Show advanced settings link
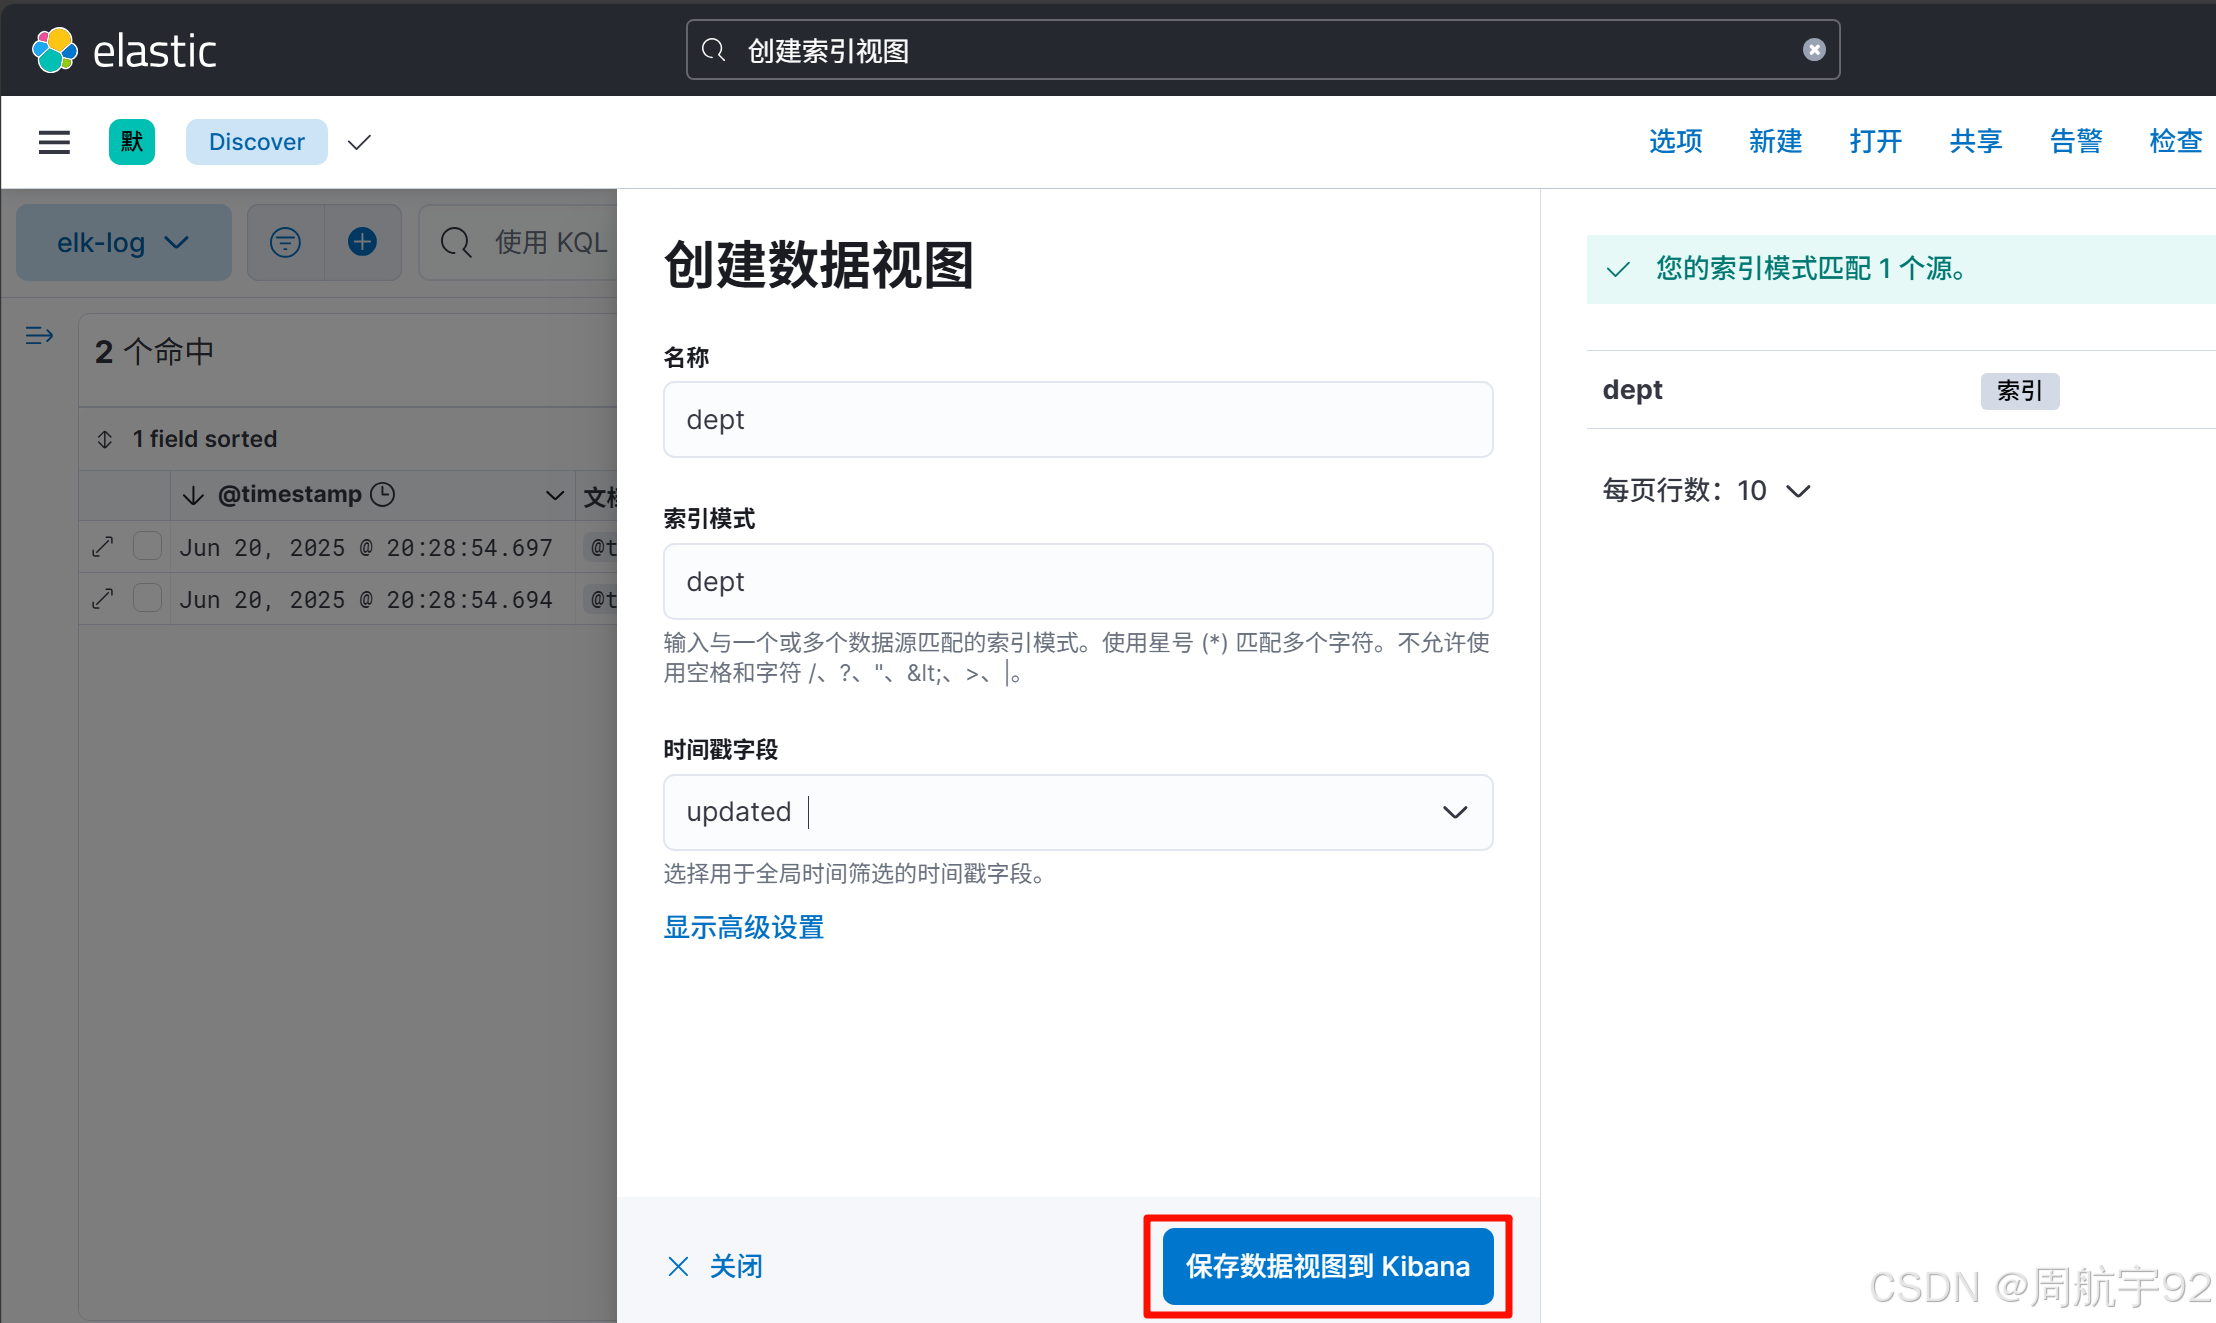This screenshot has height=1323, width=2216. [744, 927]
